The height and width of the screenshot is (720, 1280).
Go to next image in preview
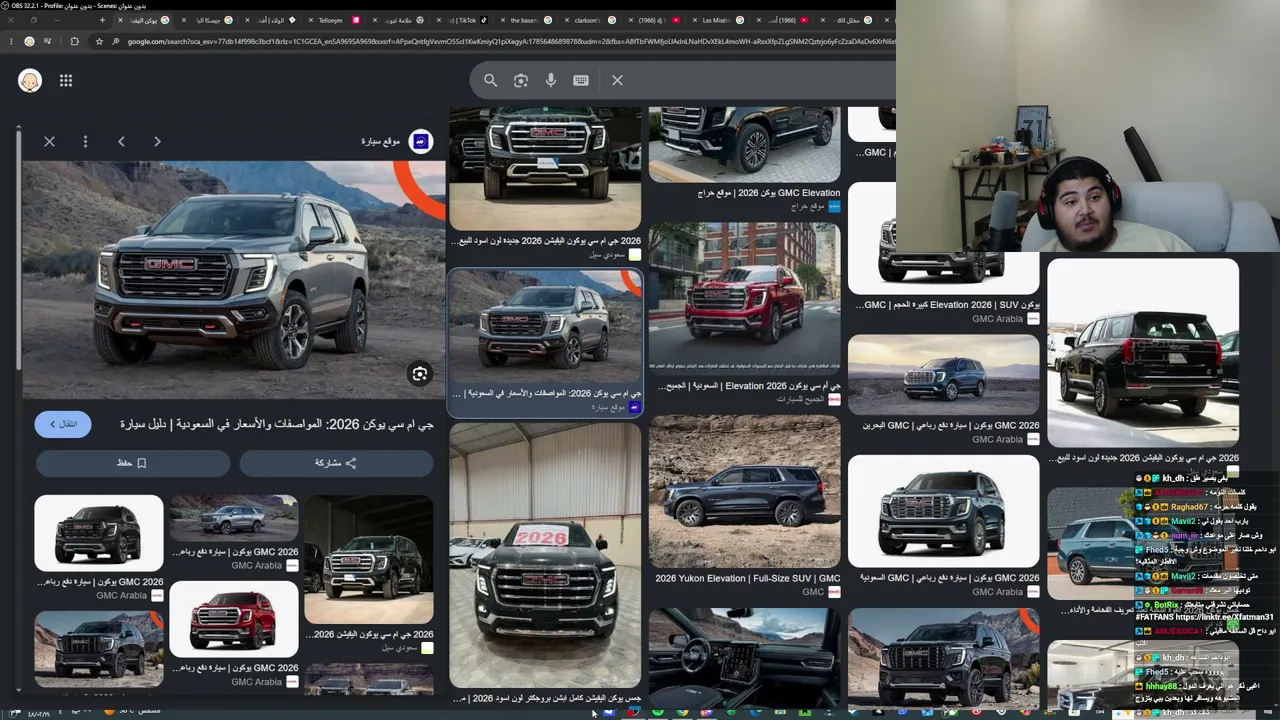coord(157,141)
